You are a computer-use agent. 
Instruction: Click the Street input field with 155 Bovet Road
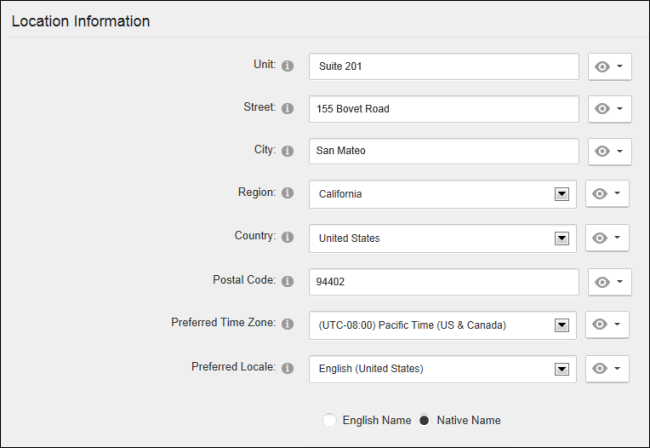point(444,109)
